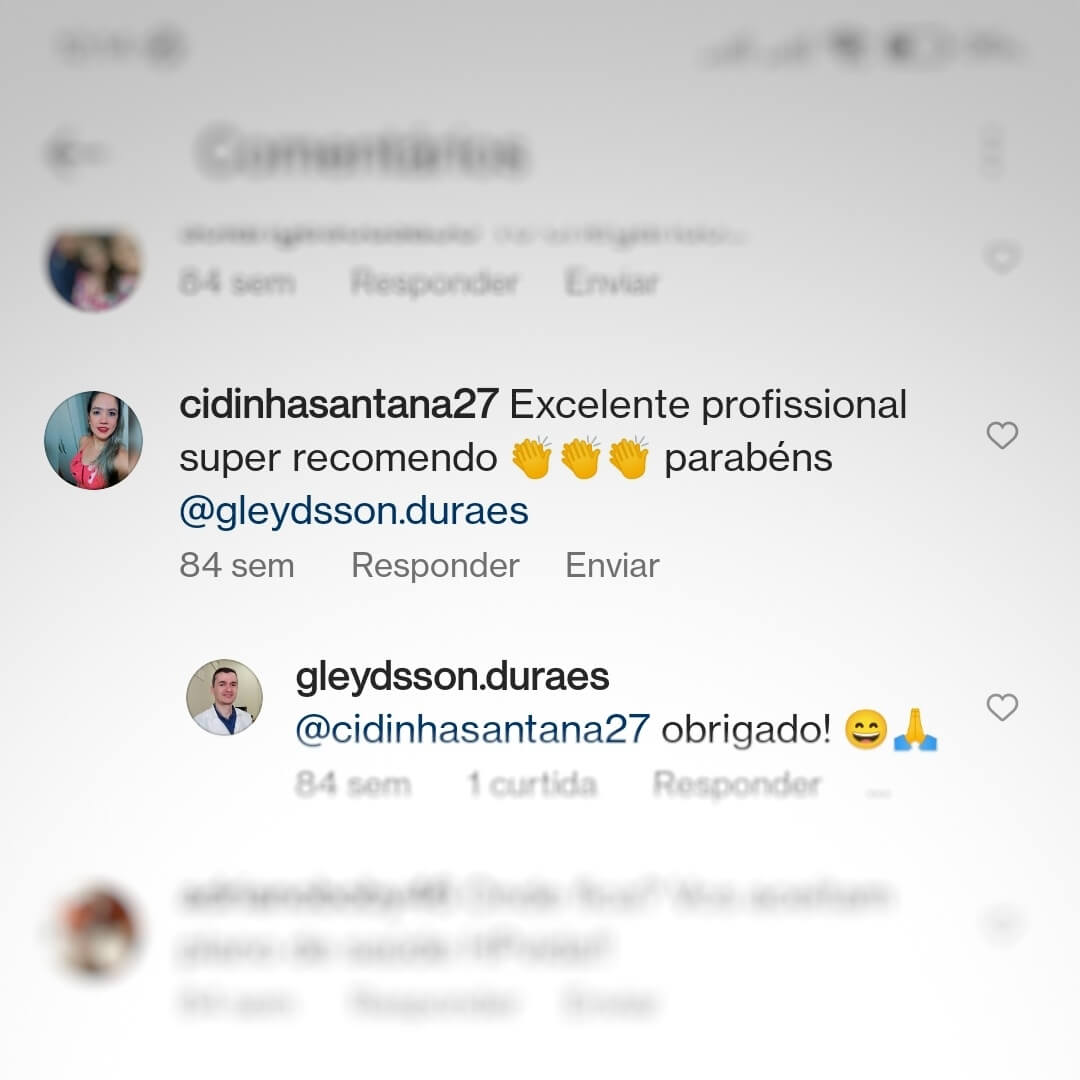Viewport: 1080px width, 1080px height.
Task: Like the blurred first comment's heart
Action: click(1001, 258)
